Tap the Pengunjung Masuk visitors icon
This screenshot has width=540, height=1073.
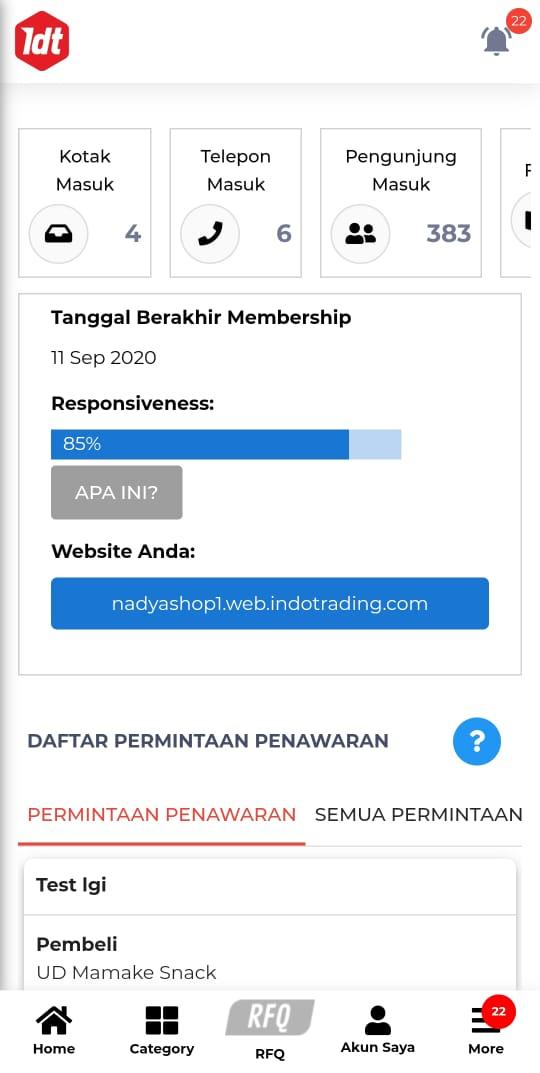(x=360, y=234)
